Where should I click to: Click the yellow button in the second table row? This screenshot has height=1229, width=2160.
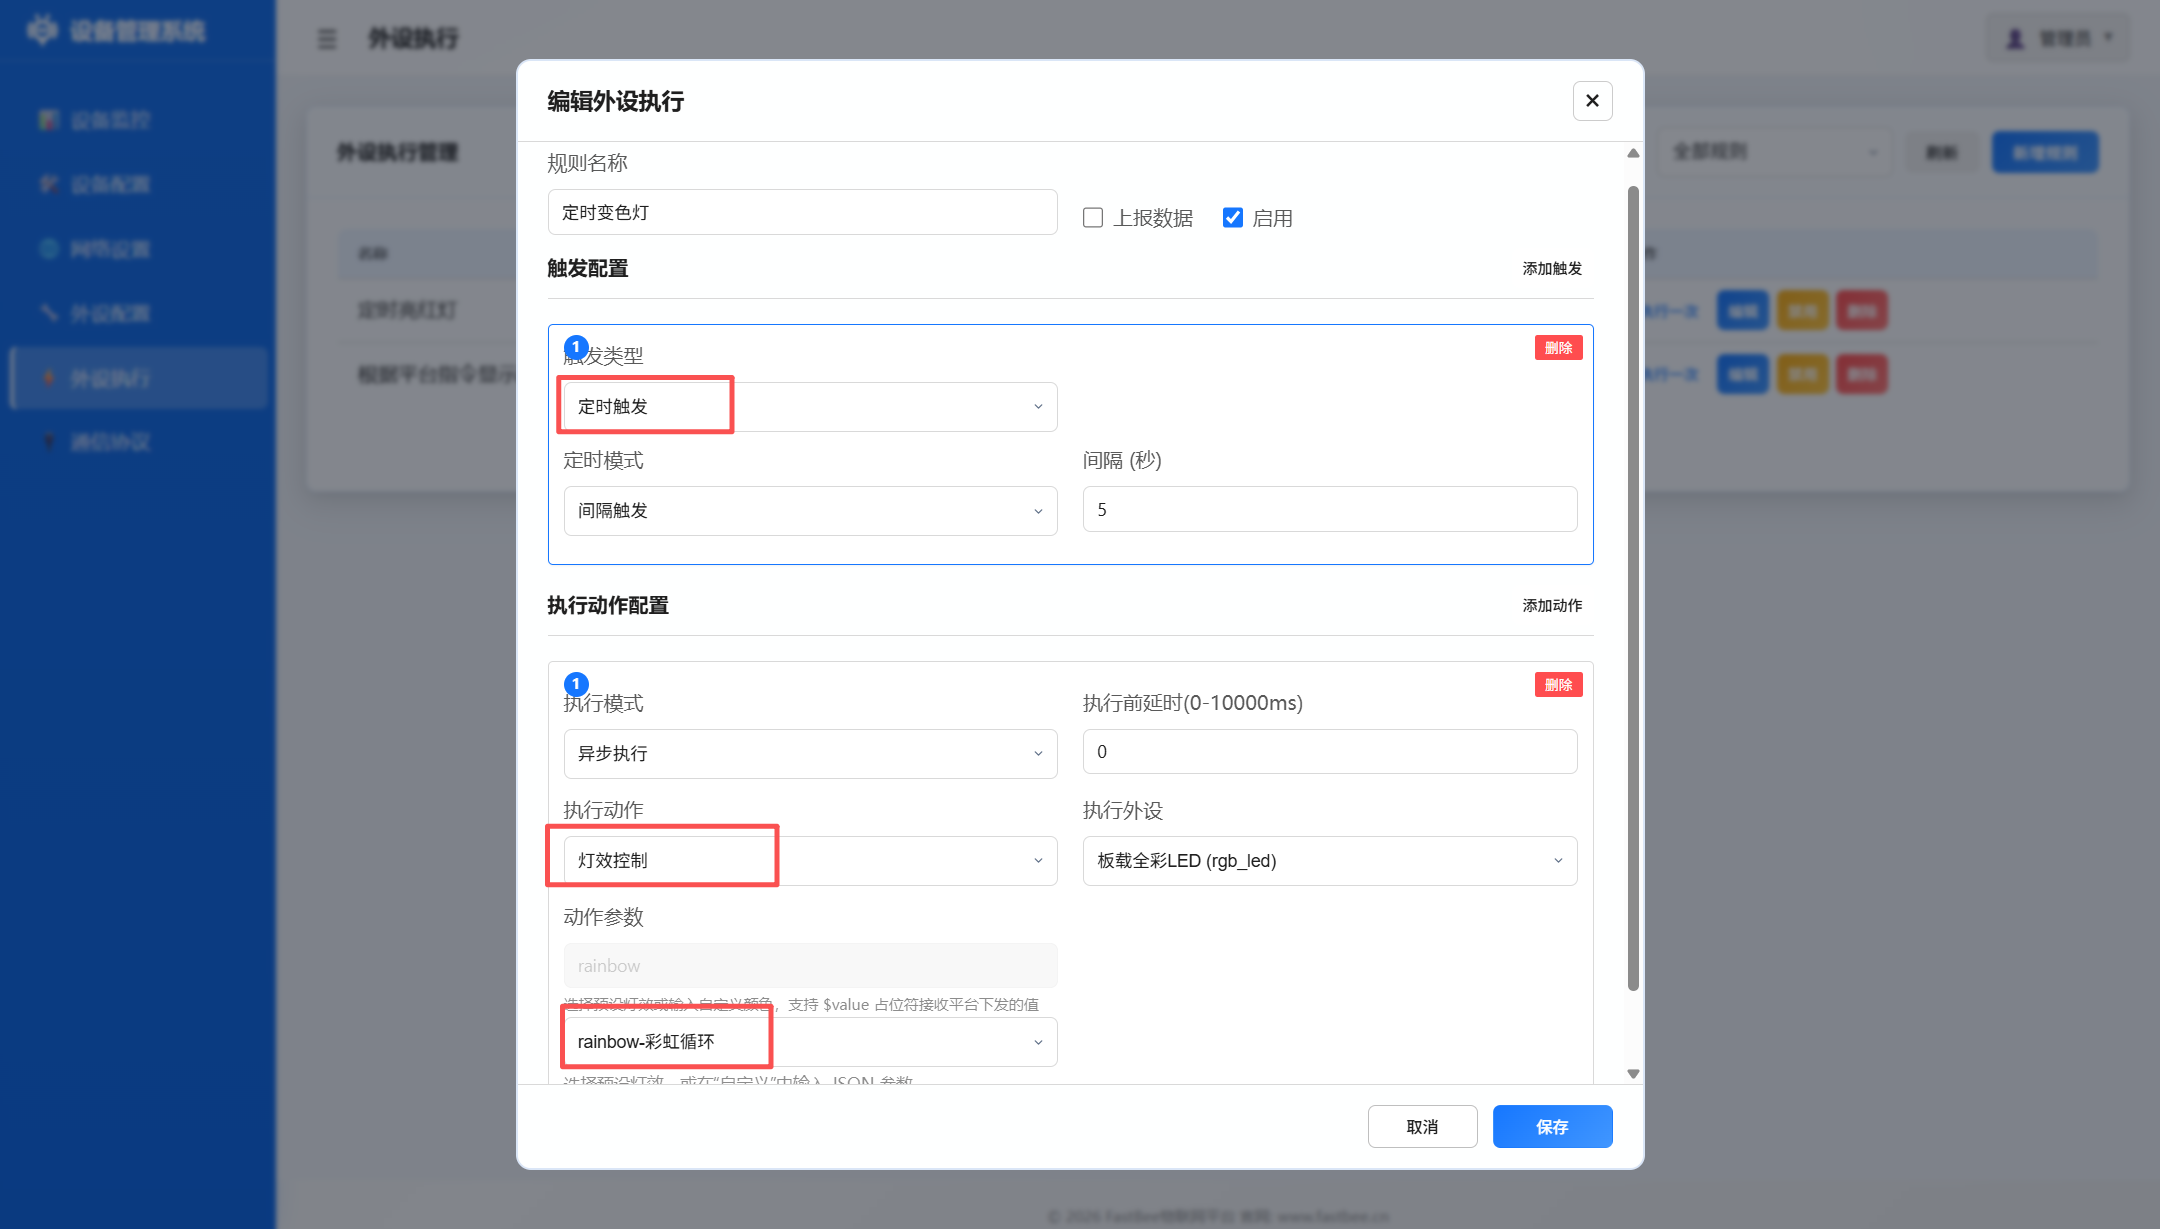[x=1802, y=375]
